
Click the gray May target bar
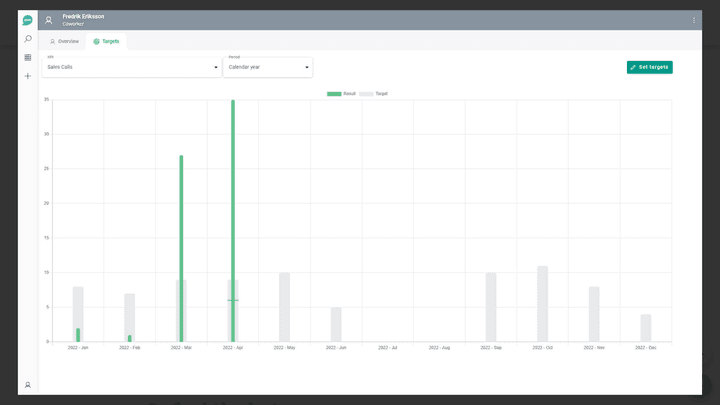coord(285,307)
